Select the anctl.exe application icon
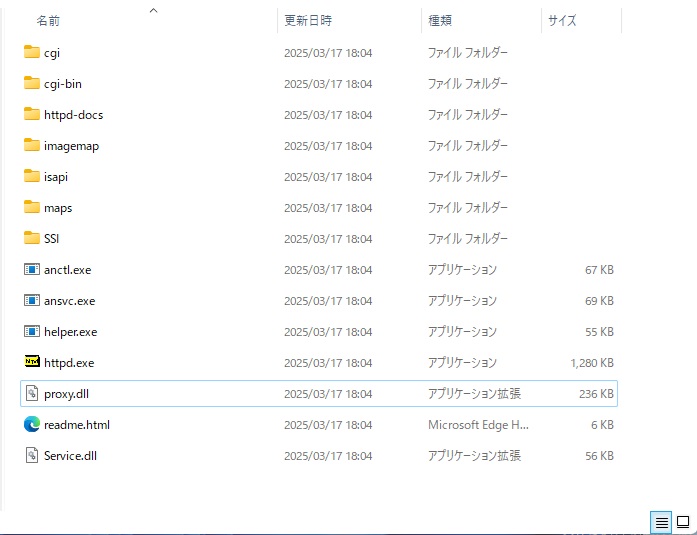The height and width of the screenshot is (535, 697). tap(32, 269)
